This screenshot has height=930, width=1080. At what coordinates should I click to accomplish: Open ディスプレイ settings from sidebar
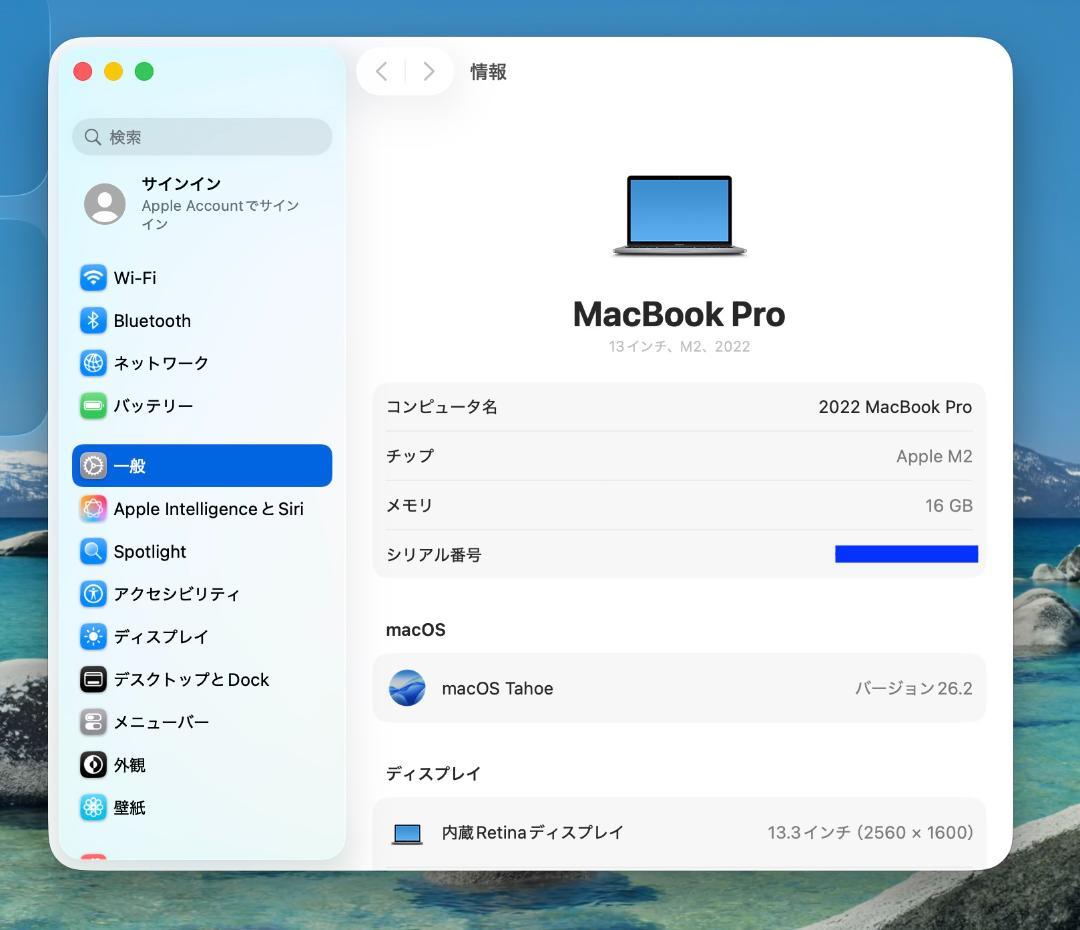pyautogui.click(x=163, y=637)
